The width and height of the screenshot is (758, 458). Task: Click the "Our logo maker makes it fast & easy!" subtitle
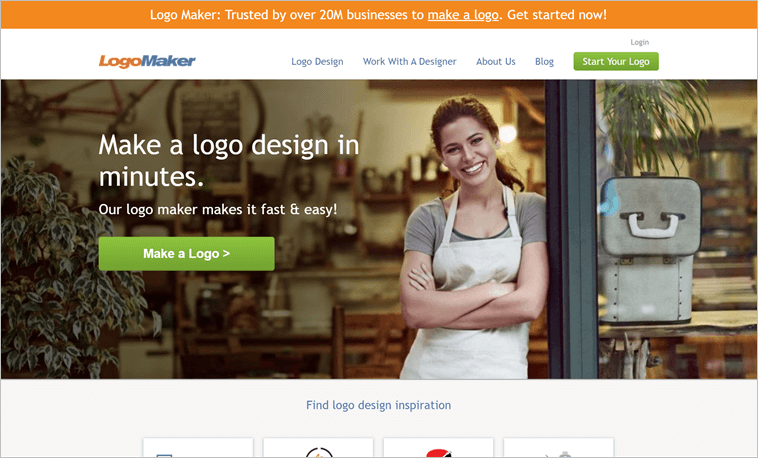pos(217,209)
